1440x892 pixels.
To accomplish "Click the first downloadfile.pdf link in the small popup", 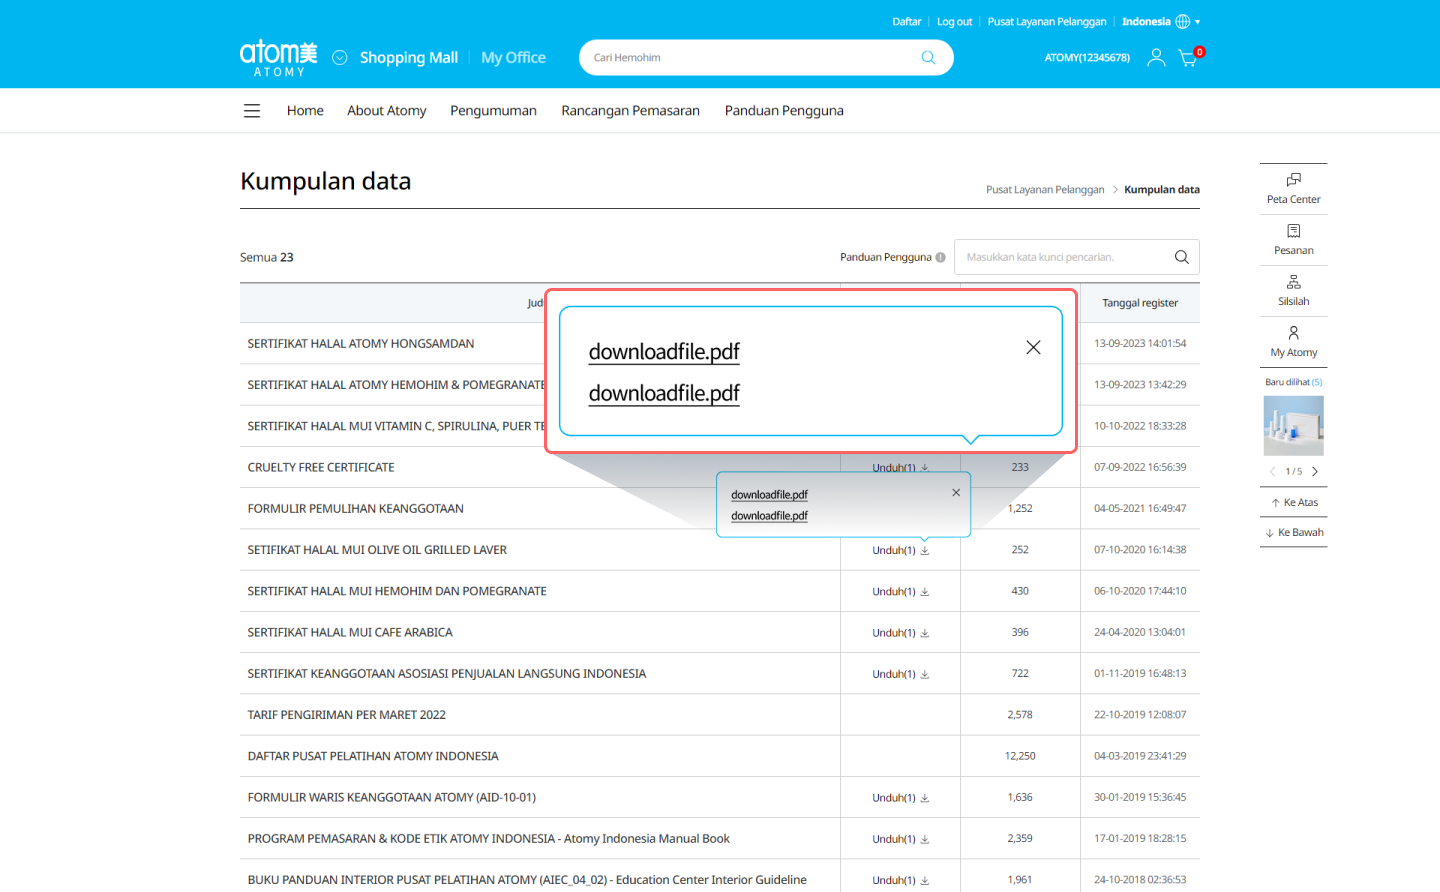I will coord(769,495).
